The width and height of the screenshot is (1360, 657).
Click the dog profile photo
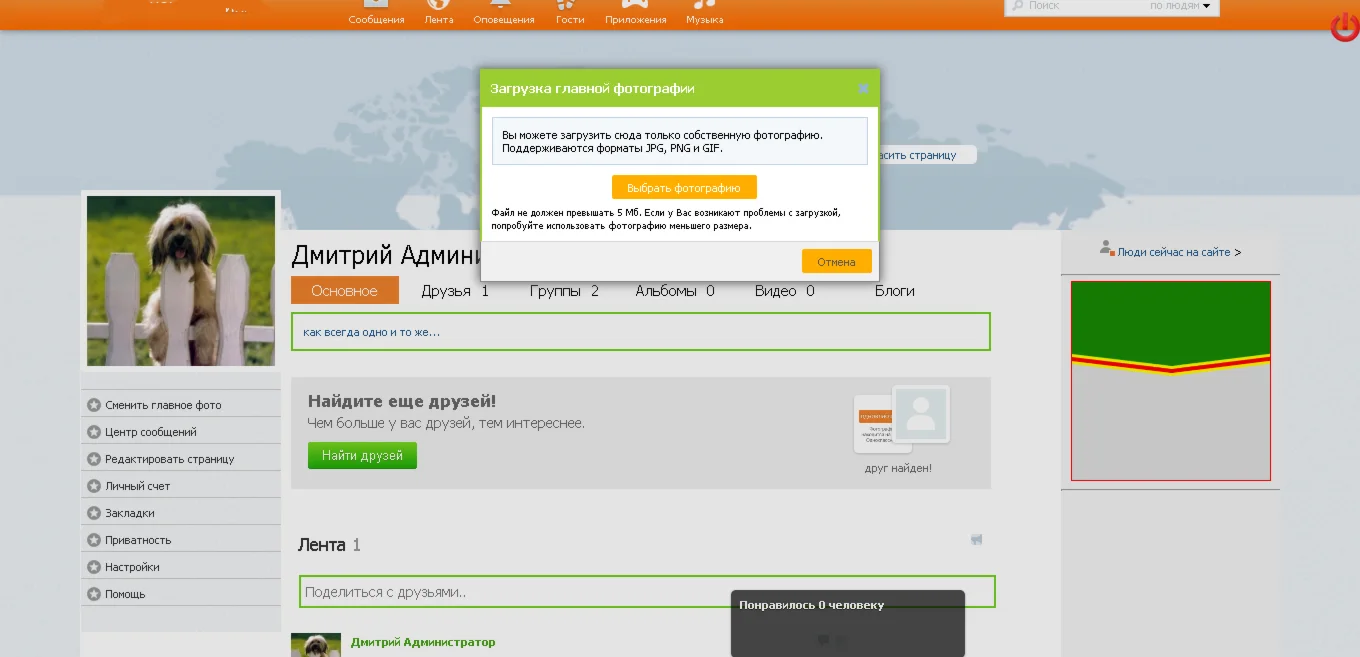(181, 280)
